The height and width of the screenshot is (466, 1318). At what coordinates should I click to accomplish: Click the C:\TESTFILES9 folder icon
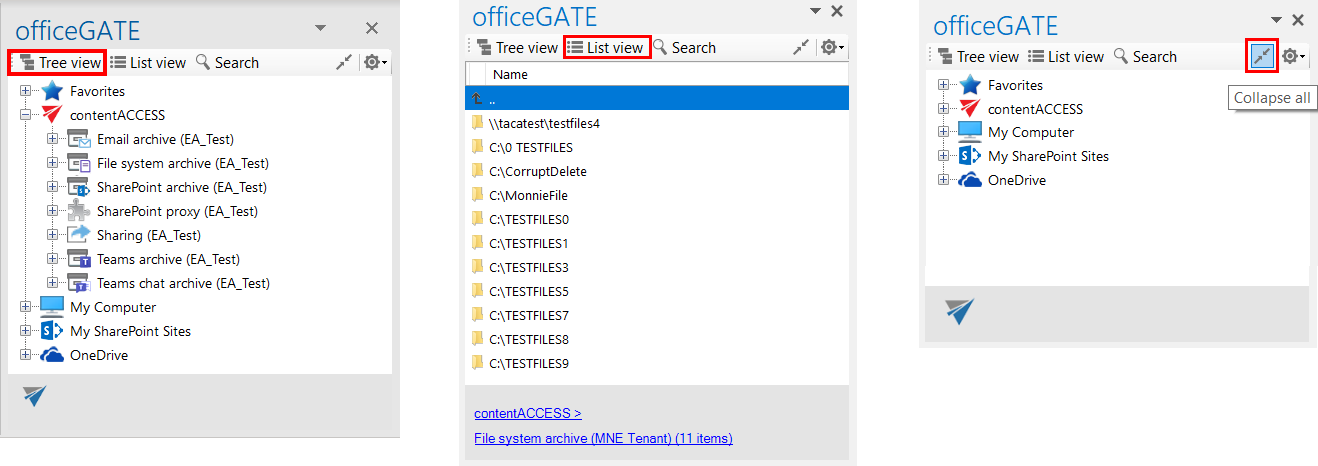coord(478,364)
